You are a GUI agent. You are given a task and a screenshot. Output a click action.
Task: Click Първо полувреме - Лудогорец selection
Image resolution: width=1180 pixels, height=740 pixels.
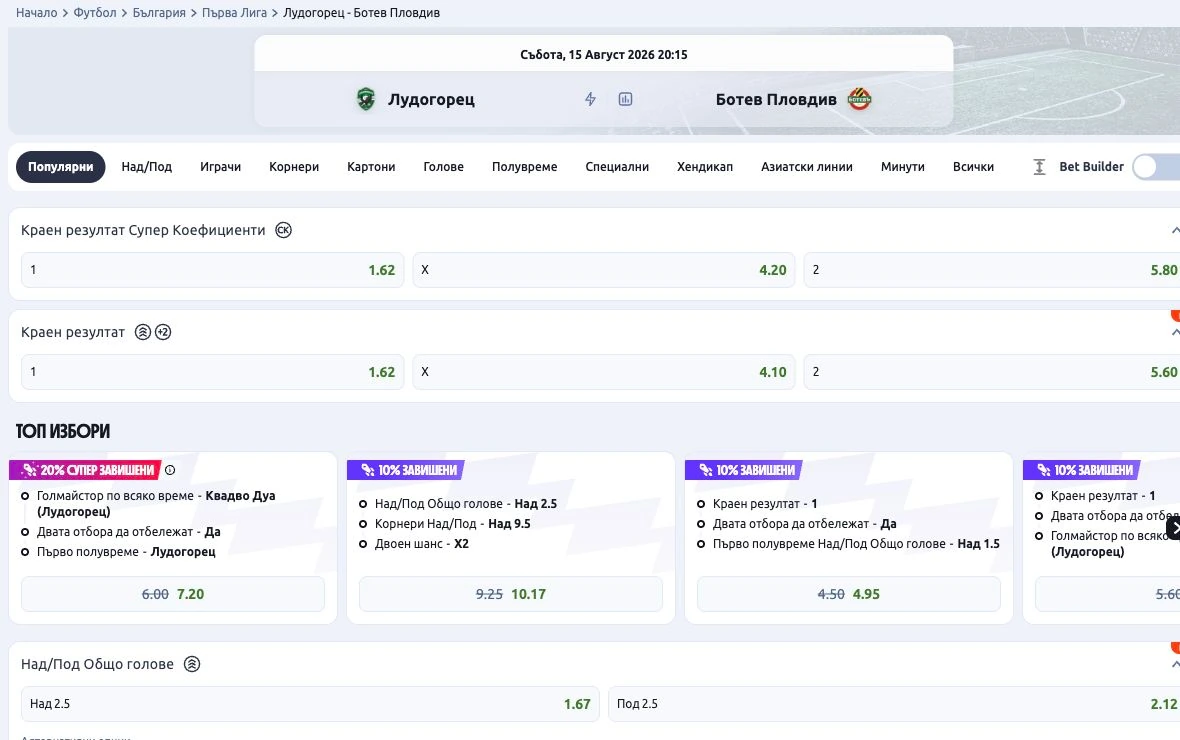126,552
